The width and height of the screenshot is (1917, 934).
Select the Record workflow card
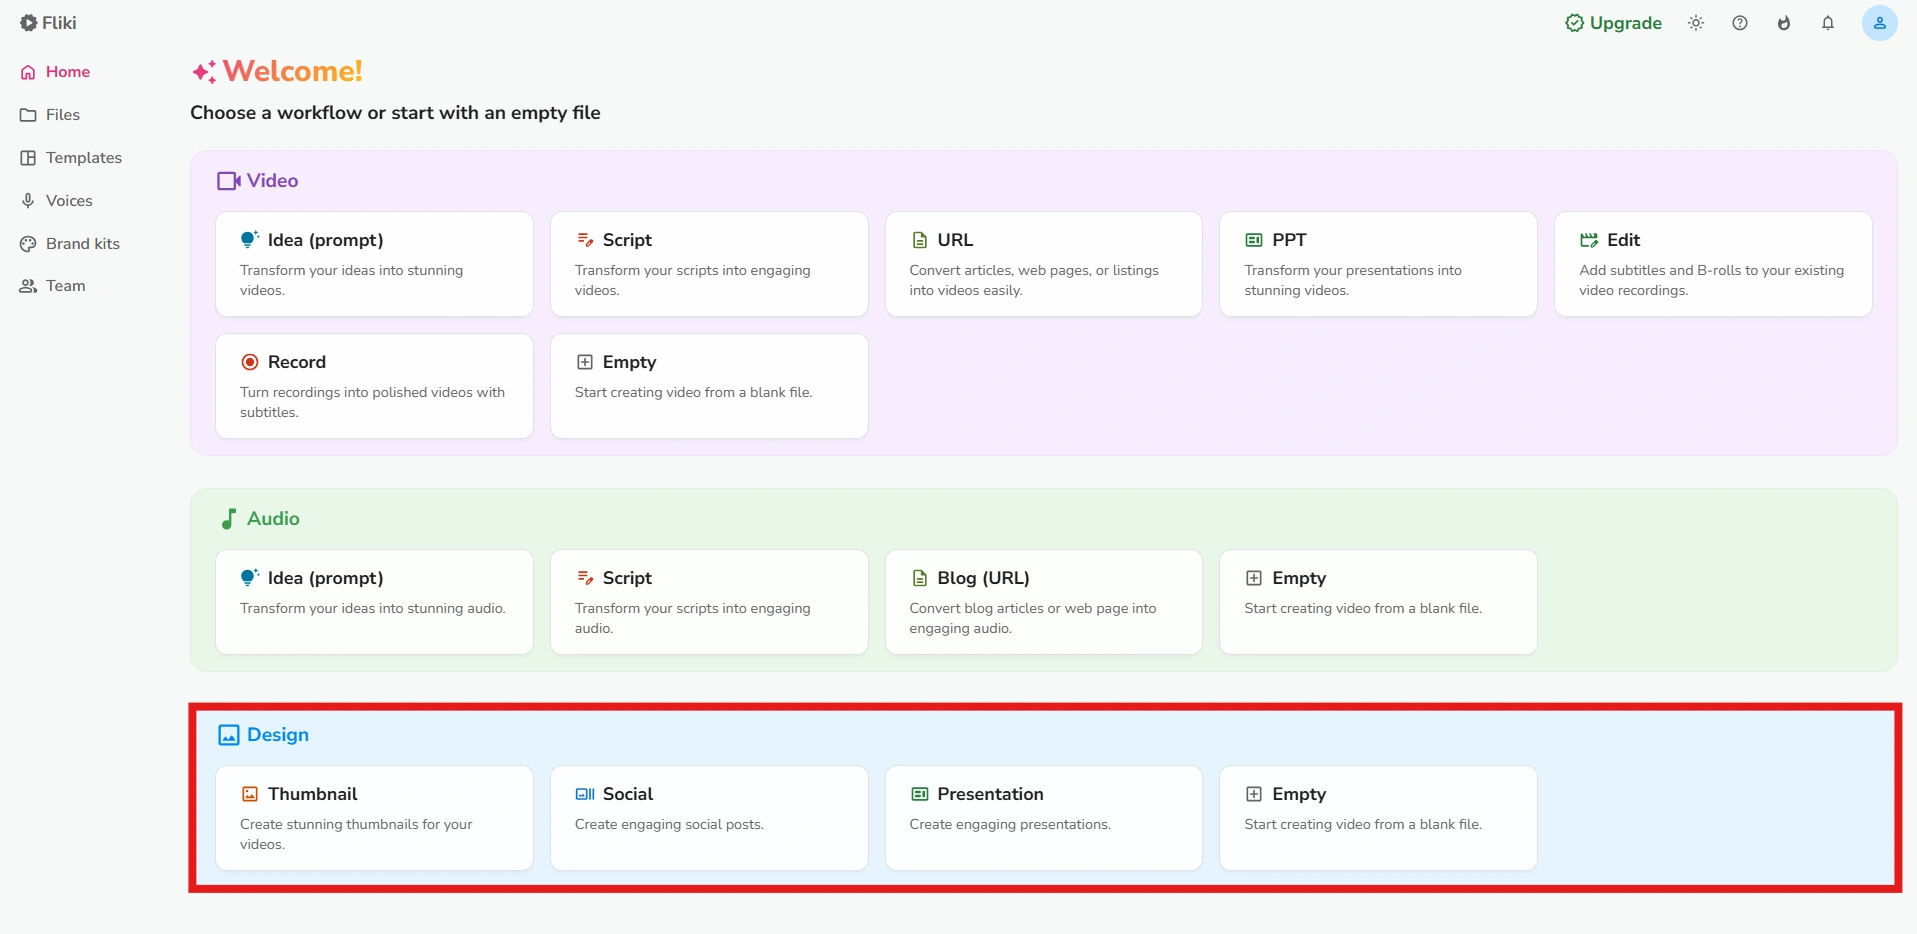coord(374,386)
